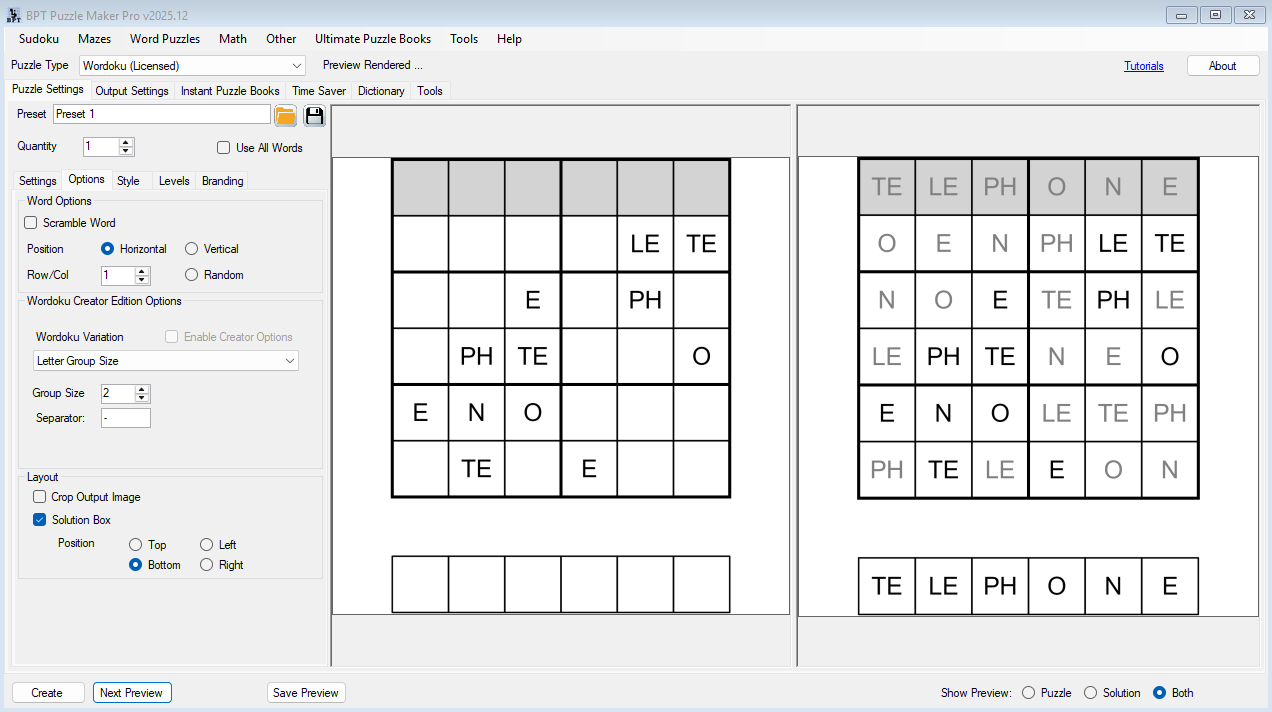Image resolution: width=1272 pixels, height=712 pixels.
Task: Open the Help menu
Action: tap(509, 39)
